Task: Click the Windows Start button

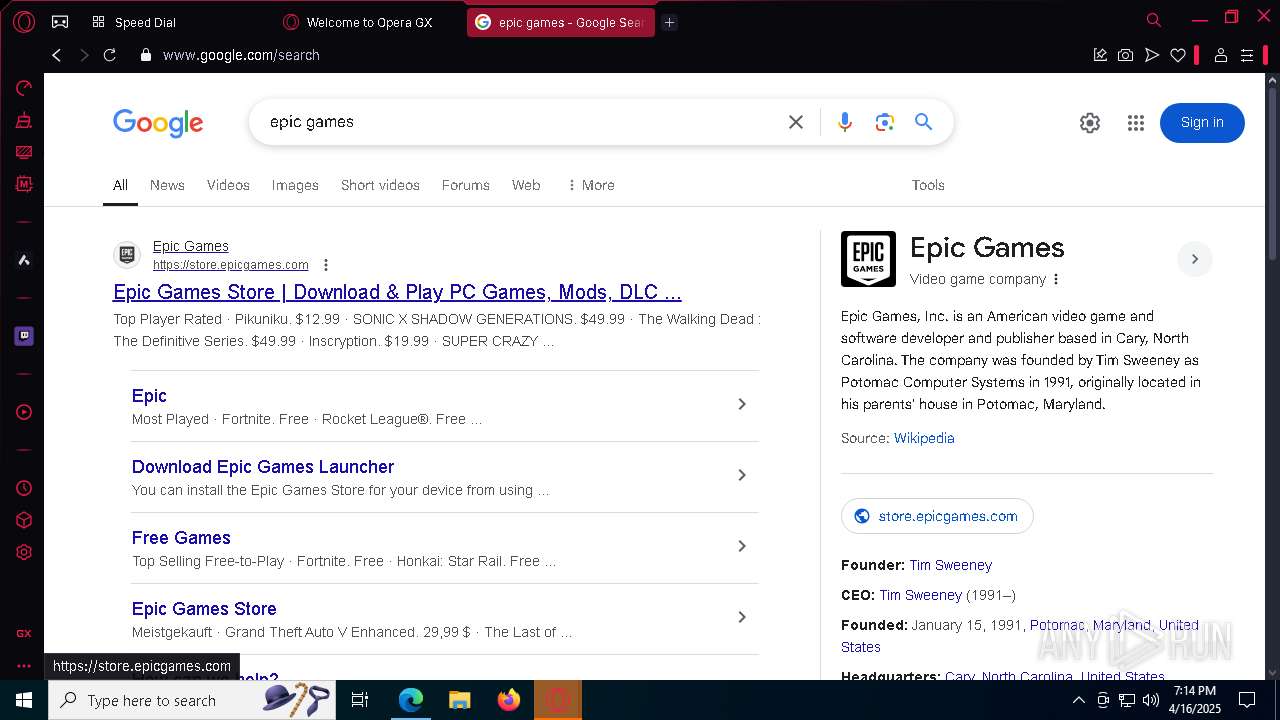Action: coord(24,700)
